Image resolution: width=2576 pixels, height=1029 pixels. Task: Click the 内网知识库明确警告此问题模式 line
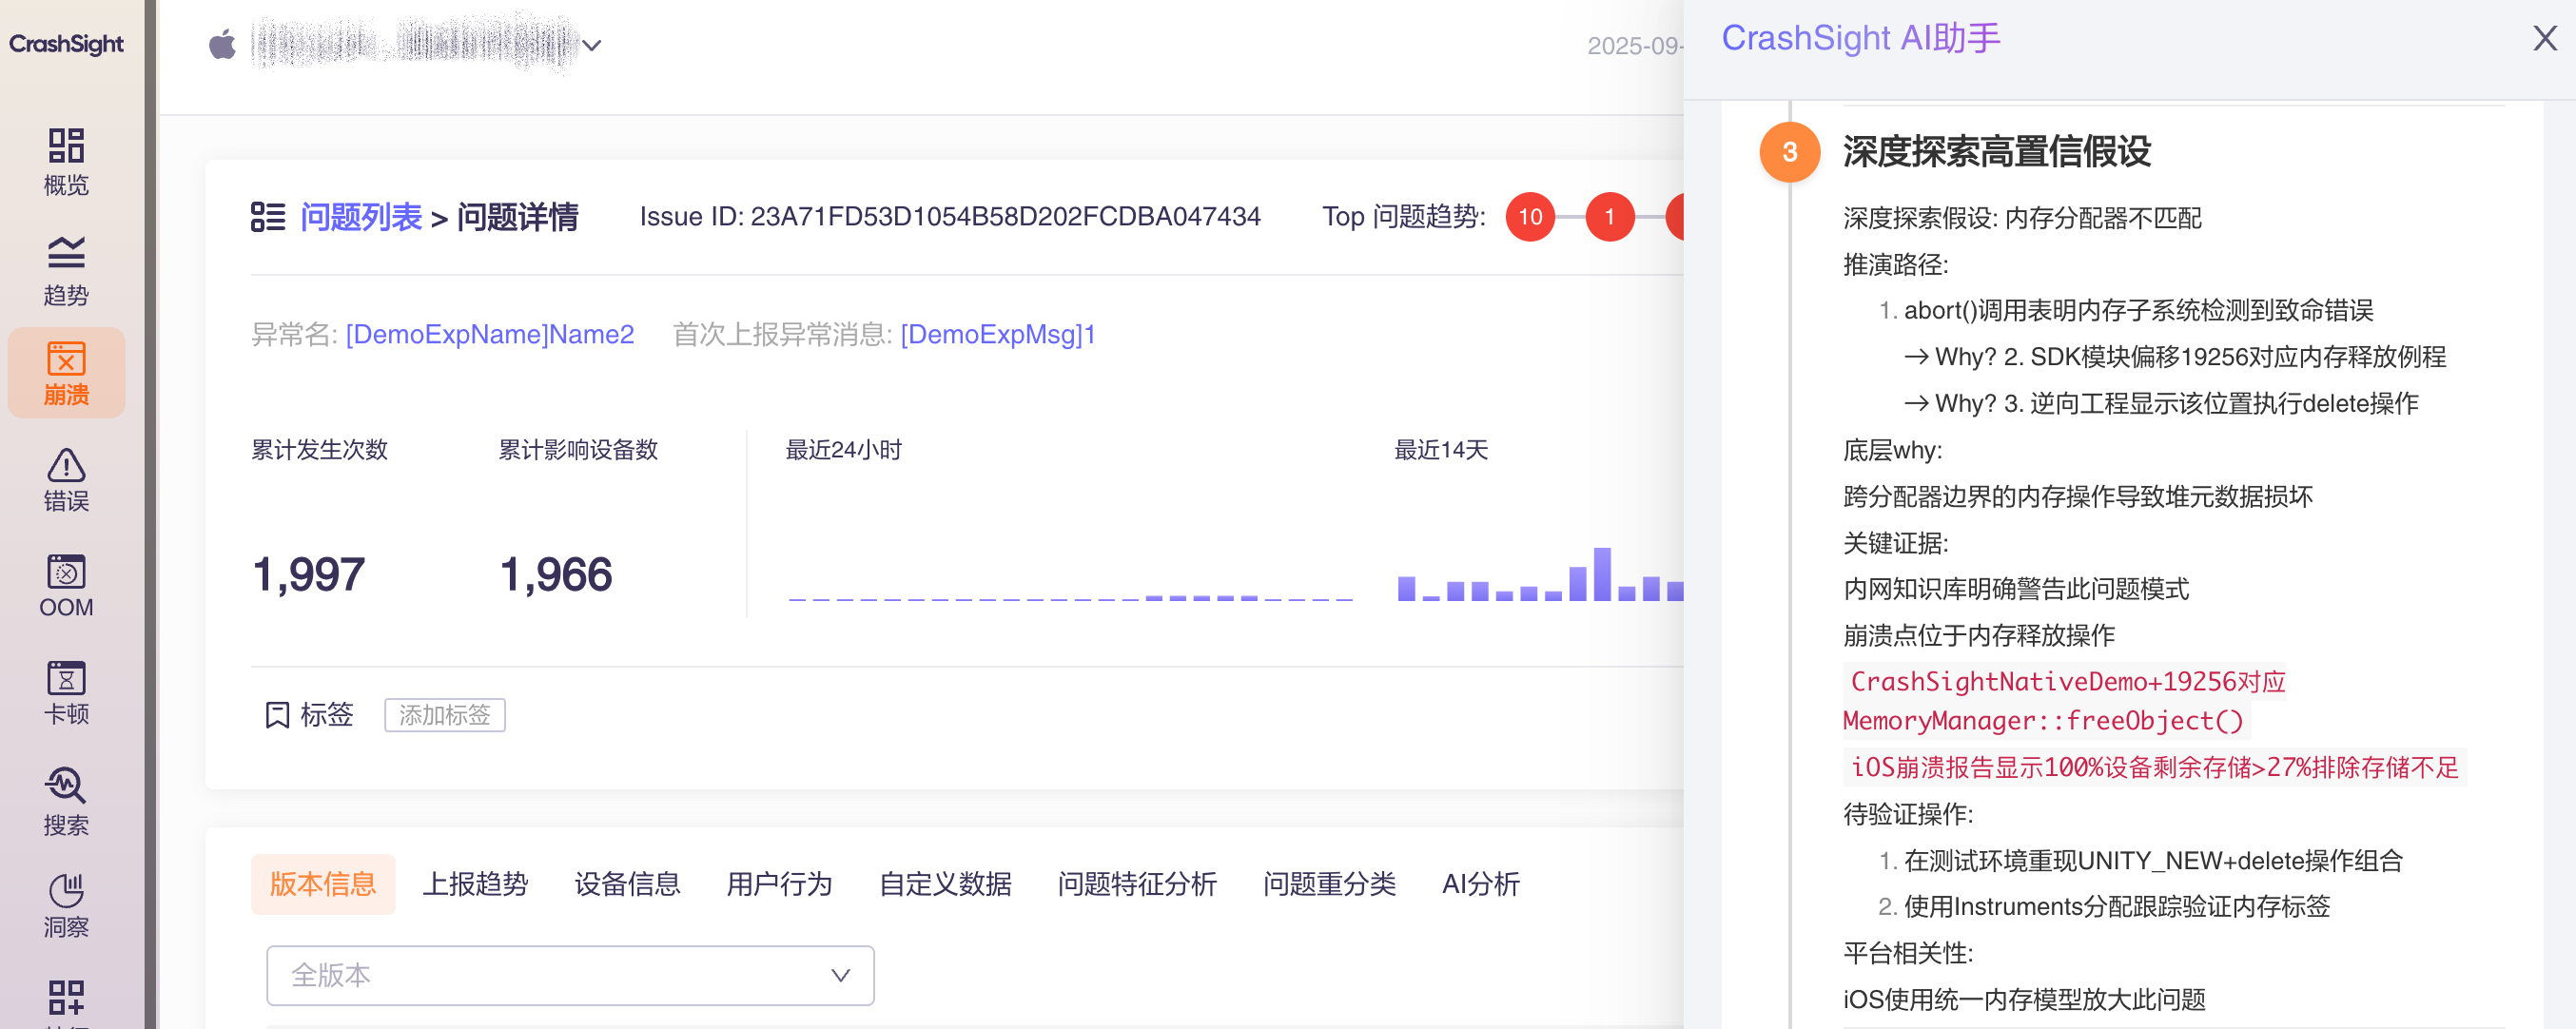(2016, 589)
